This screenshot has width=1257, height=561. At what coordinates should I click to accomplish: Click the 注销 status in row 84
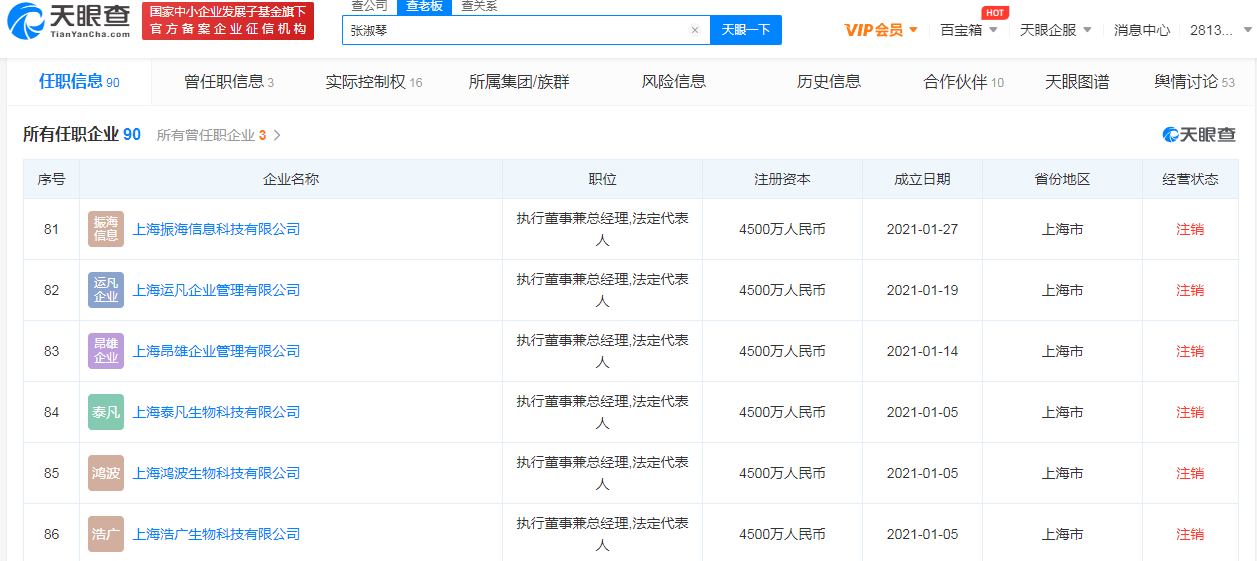tap(1190, 412)
